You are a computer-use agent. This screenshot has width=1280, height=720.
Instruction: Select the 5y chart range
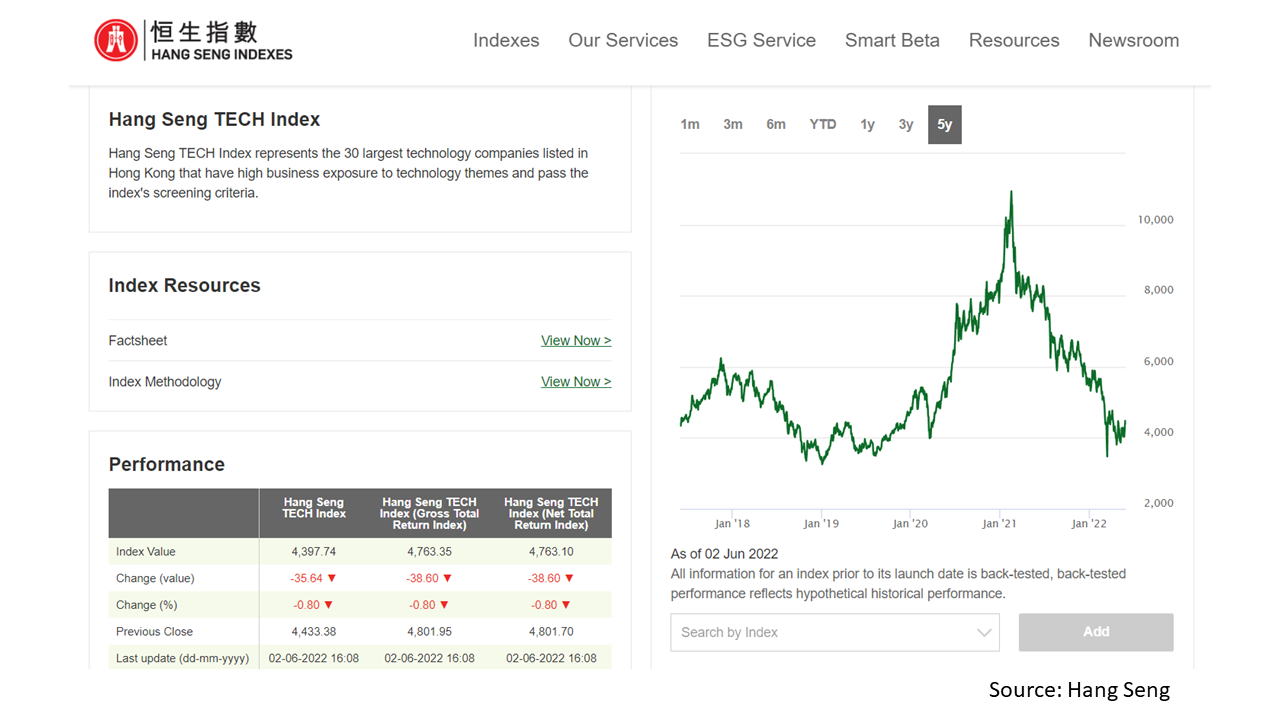(944, 125)
